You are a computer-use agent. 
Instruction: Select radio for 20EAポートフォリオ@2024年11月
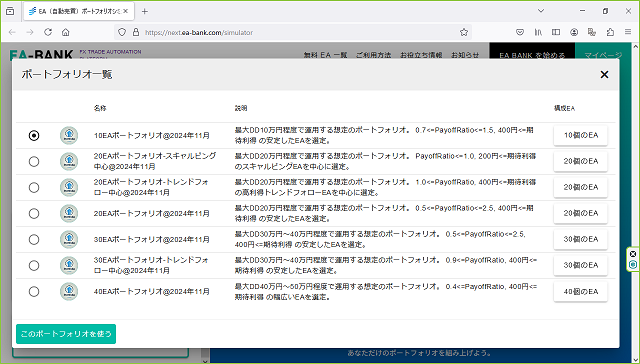[x=34, y=213]
